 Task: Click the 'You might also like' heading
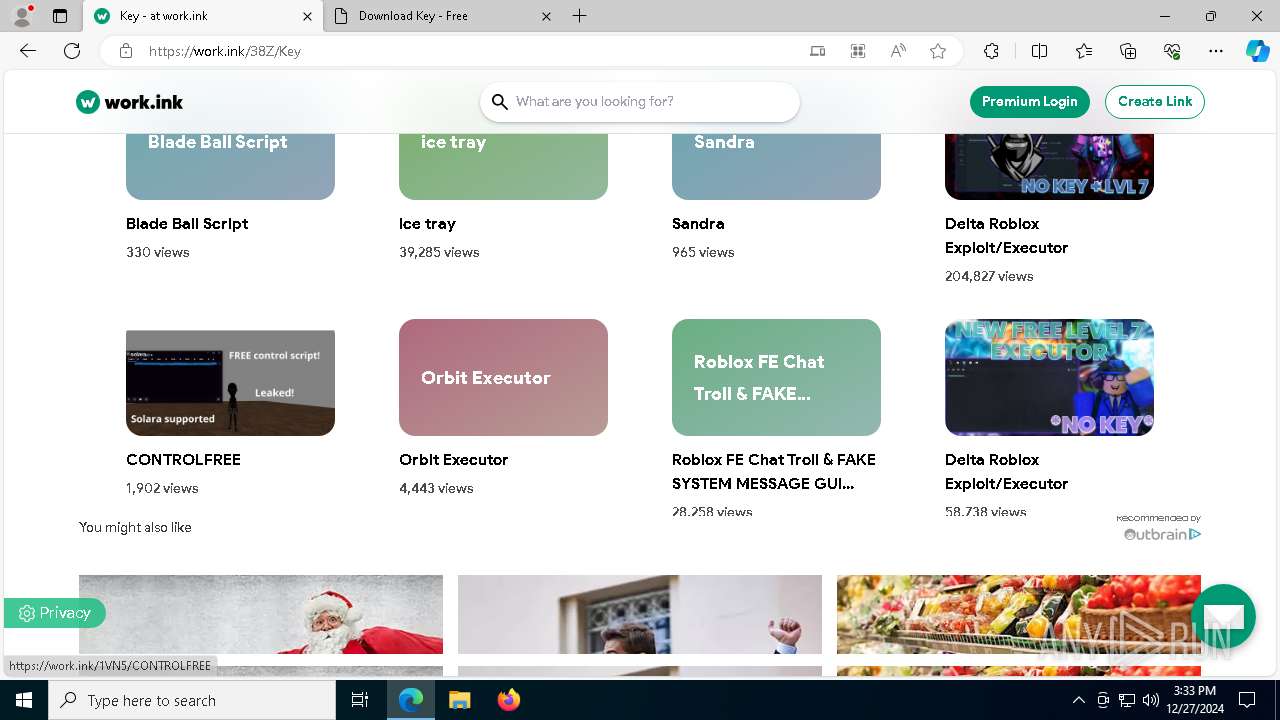click(135, 527)
